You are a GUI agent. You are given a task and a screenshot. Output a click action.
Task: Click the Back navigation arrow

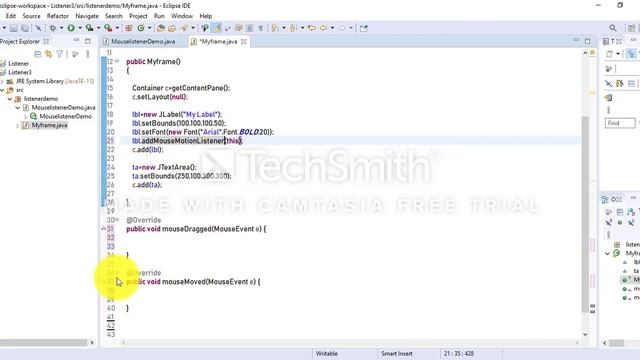(323, 28)
